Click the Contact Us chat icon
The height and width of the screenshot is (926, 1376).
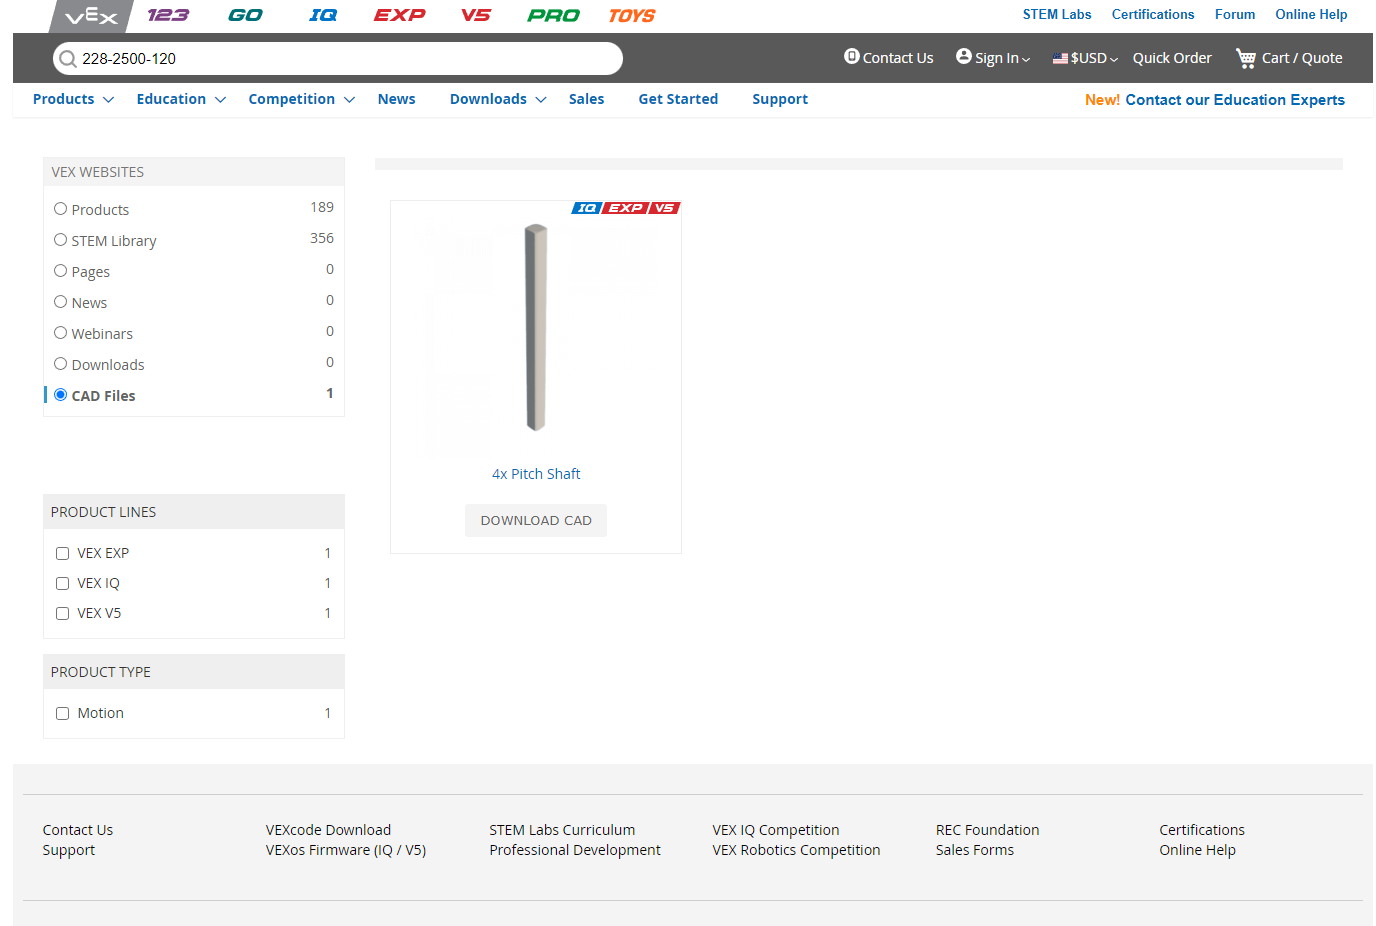[852, 56]
